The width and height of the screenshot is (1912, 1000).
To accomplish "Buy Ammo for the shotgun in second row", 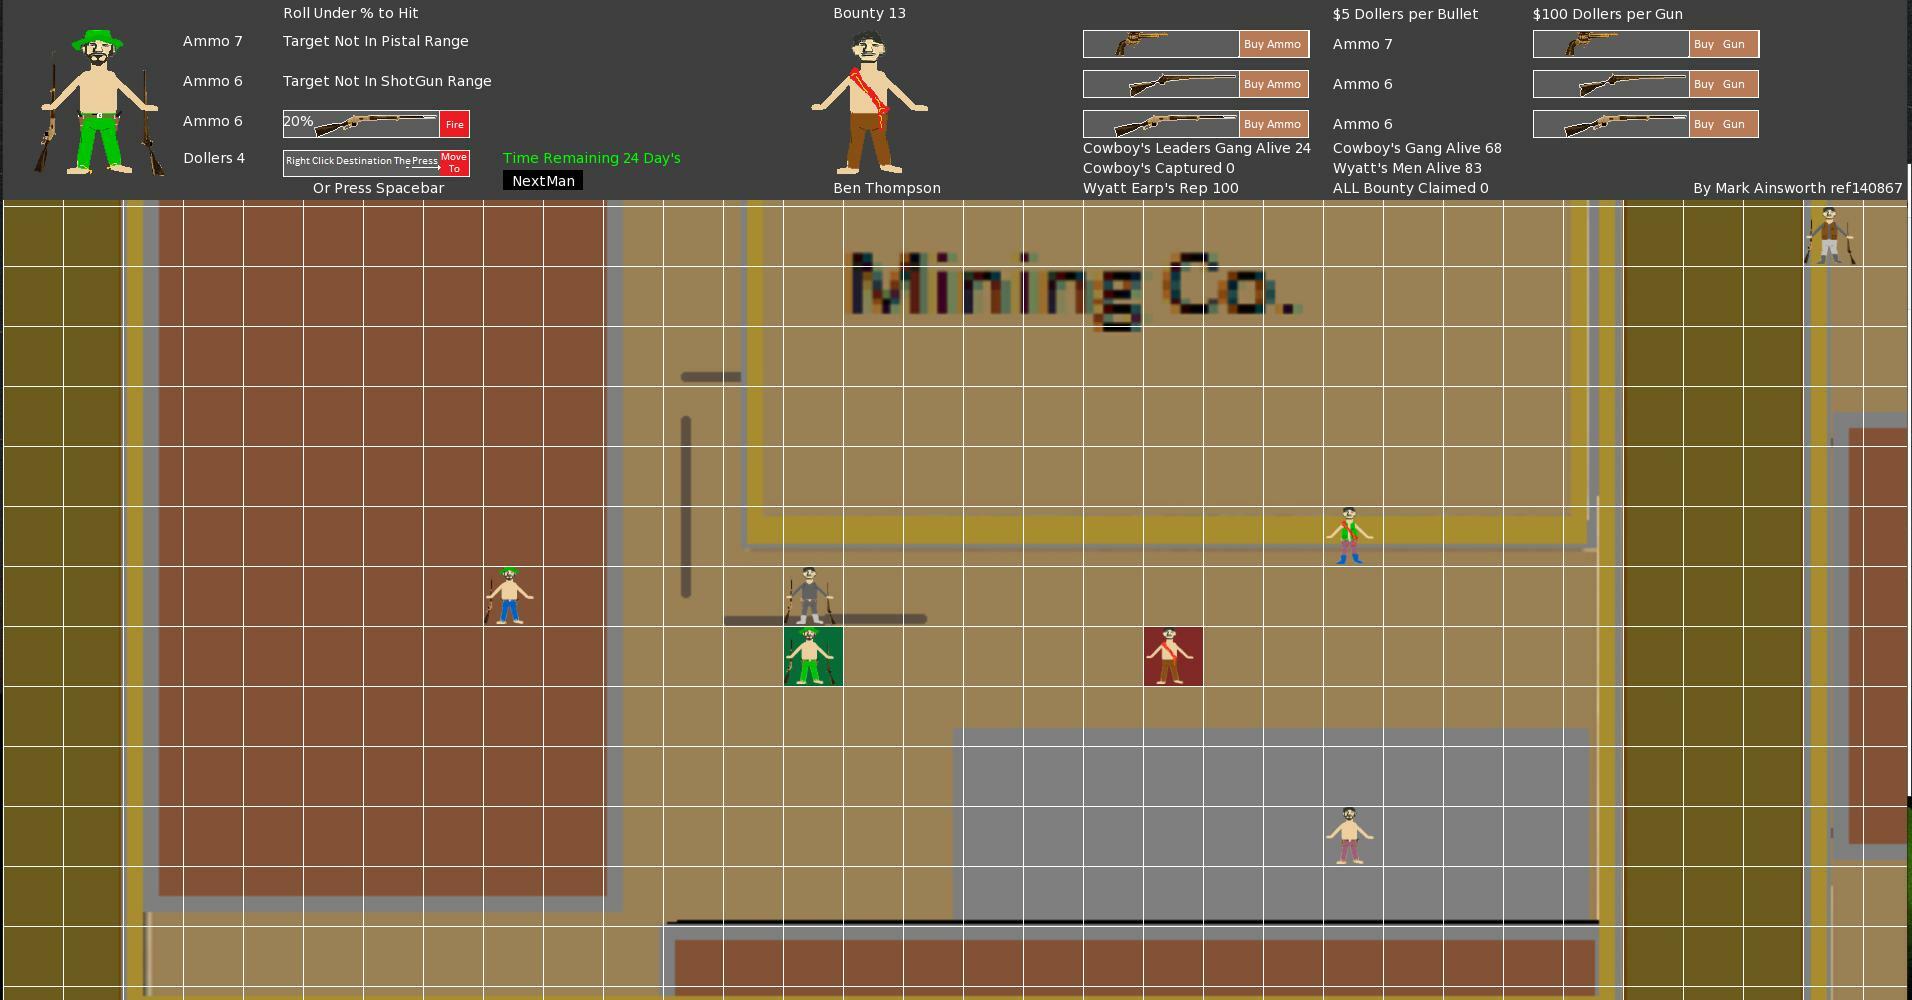I will (x=1272, y=84).
